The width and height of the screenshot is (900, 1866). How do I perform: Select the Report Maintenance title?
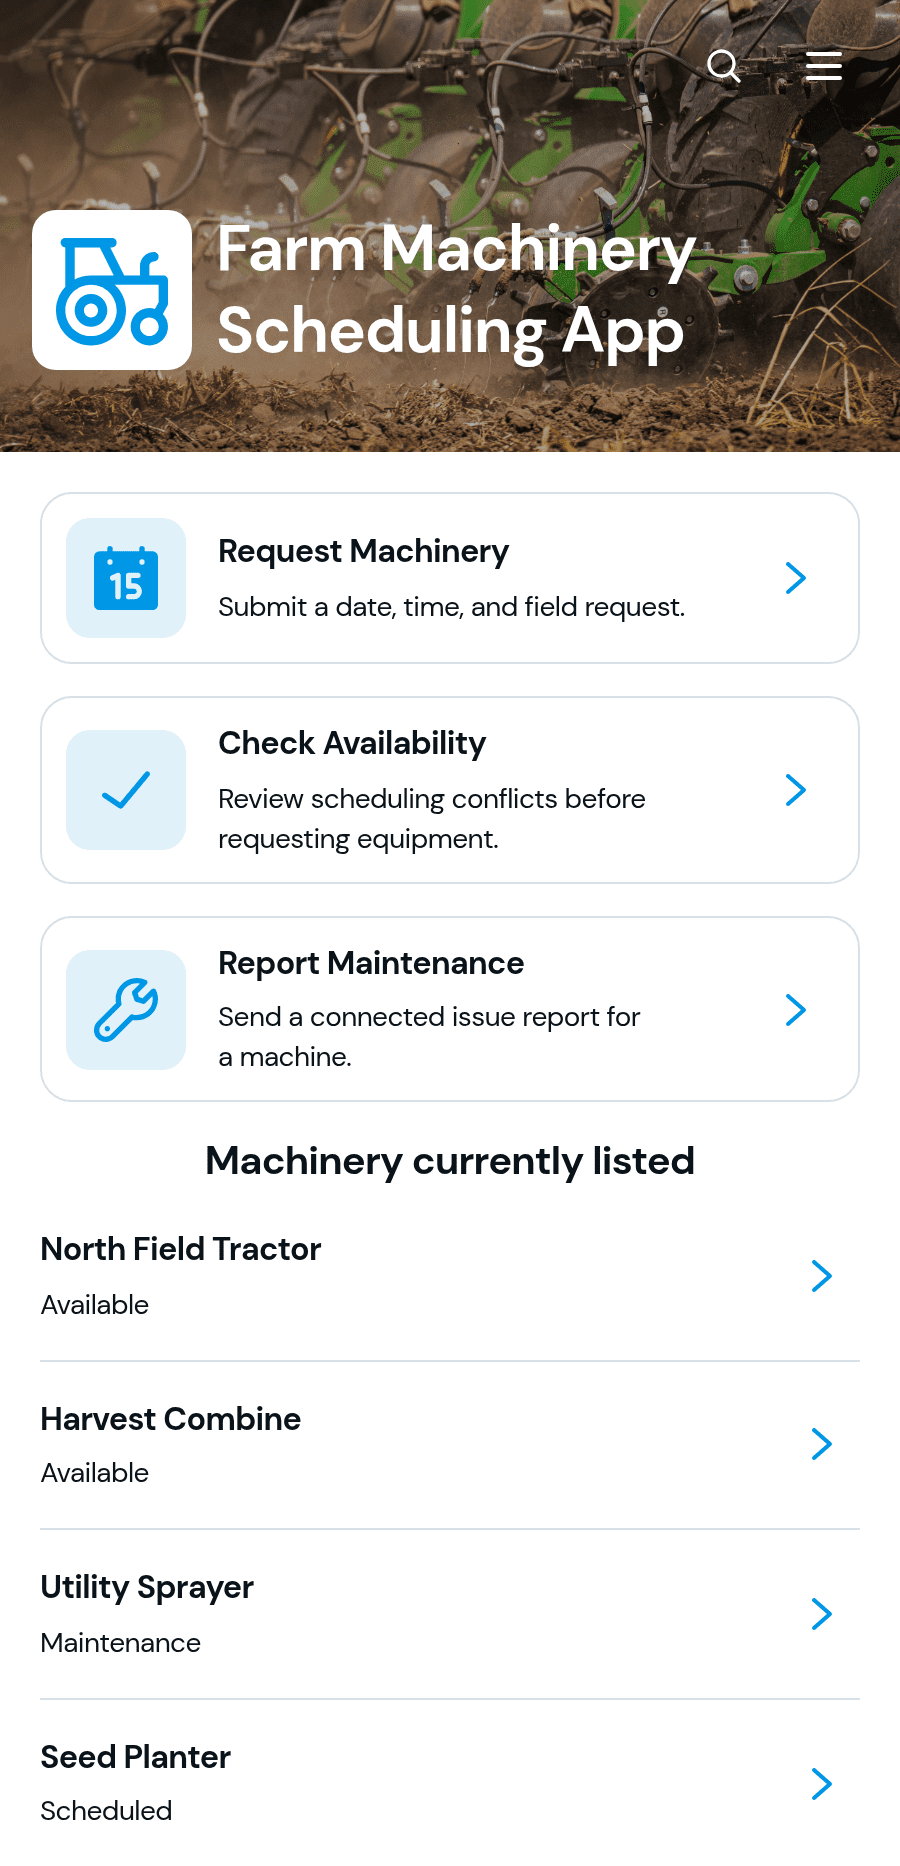(x=371, y=963)
